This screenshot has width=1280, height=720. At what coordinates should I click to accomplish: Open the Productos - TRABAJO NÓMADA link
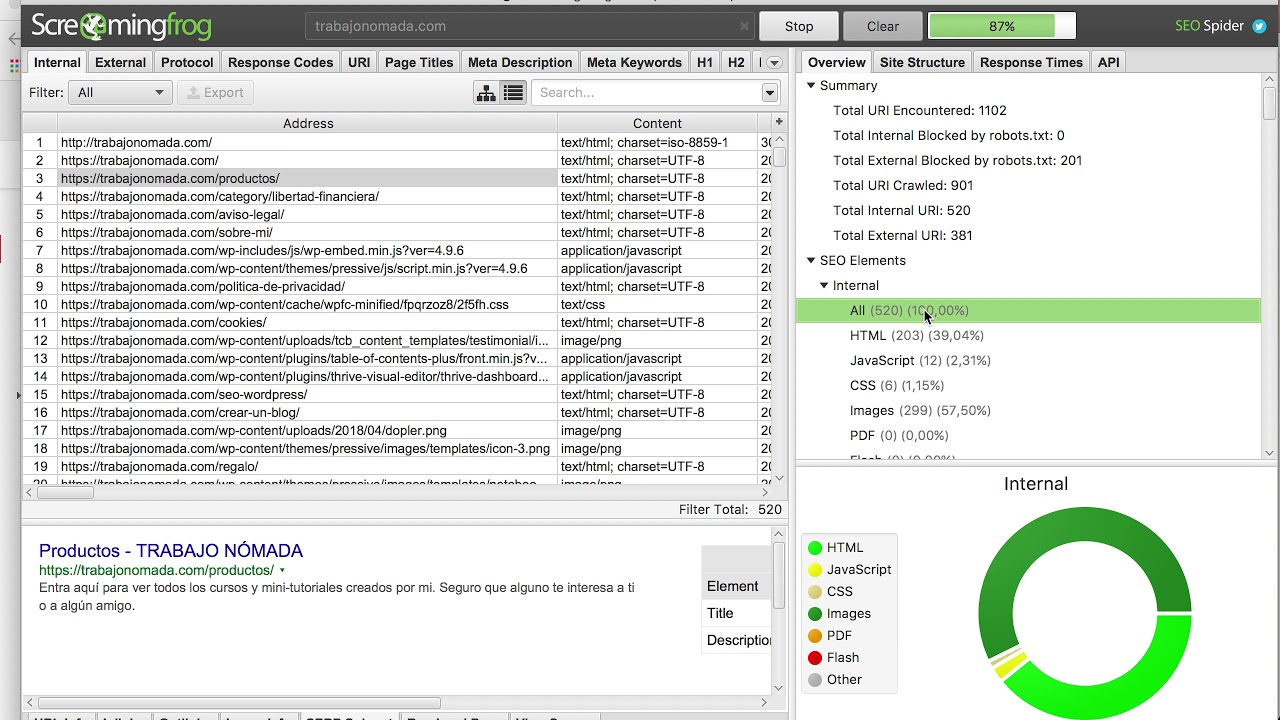point(171,551)
